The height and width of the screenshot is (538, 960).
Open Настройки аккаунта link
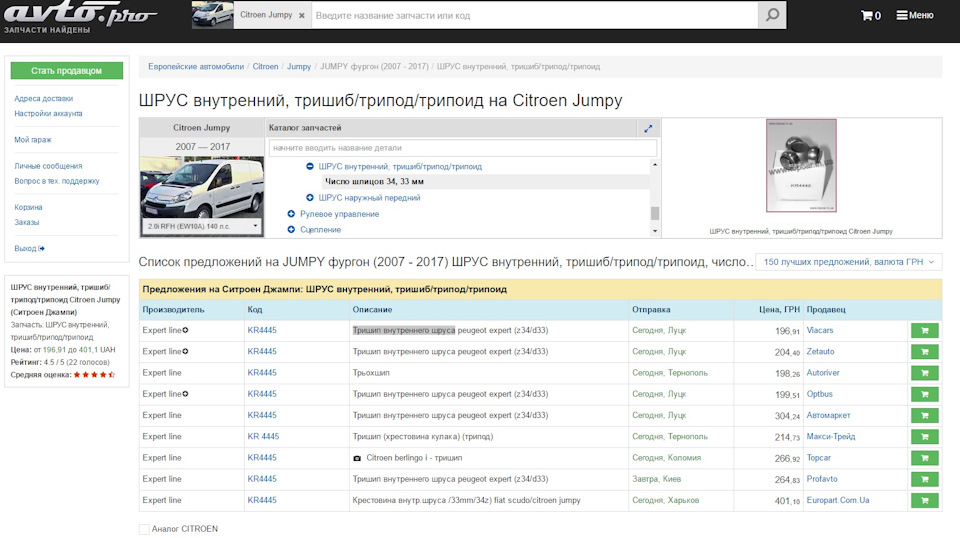[x=48, y=113]
